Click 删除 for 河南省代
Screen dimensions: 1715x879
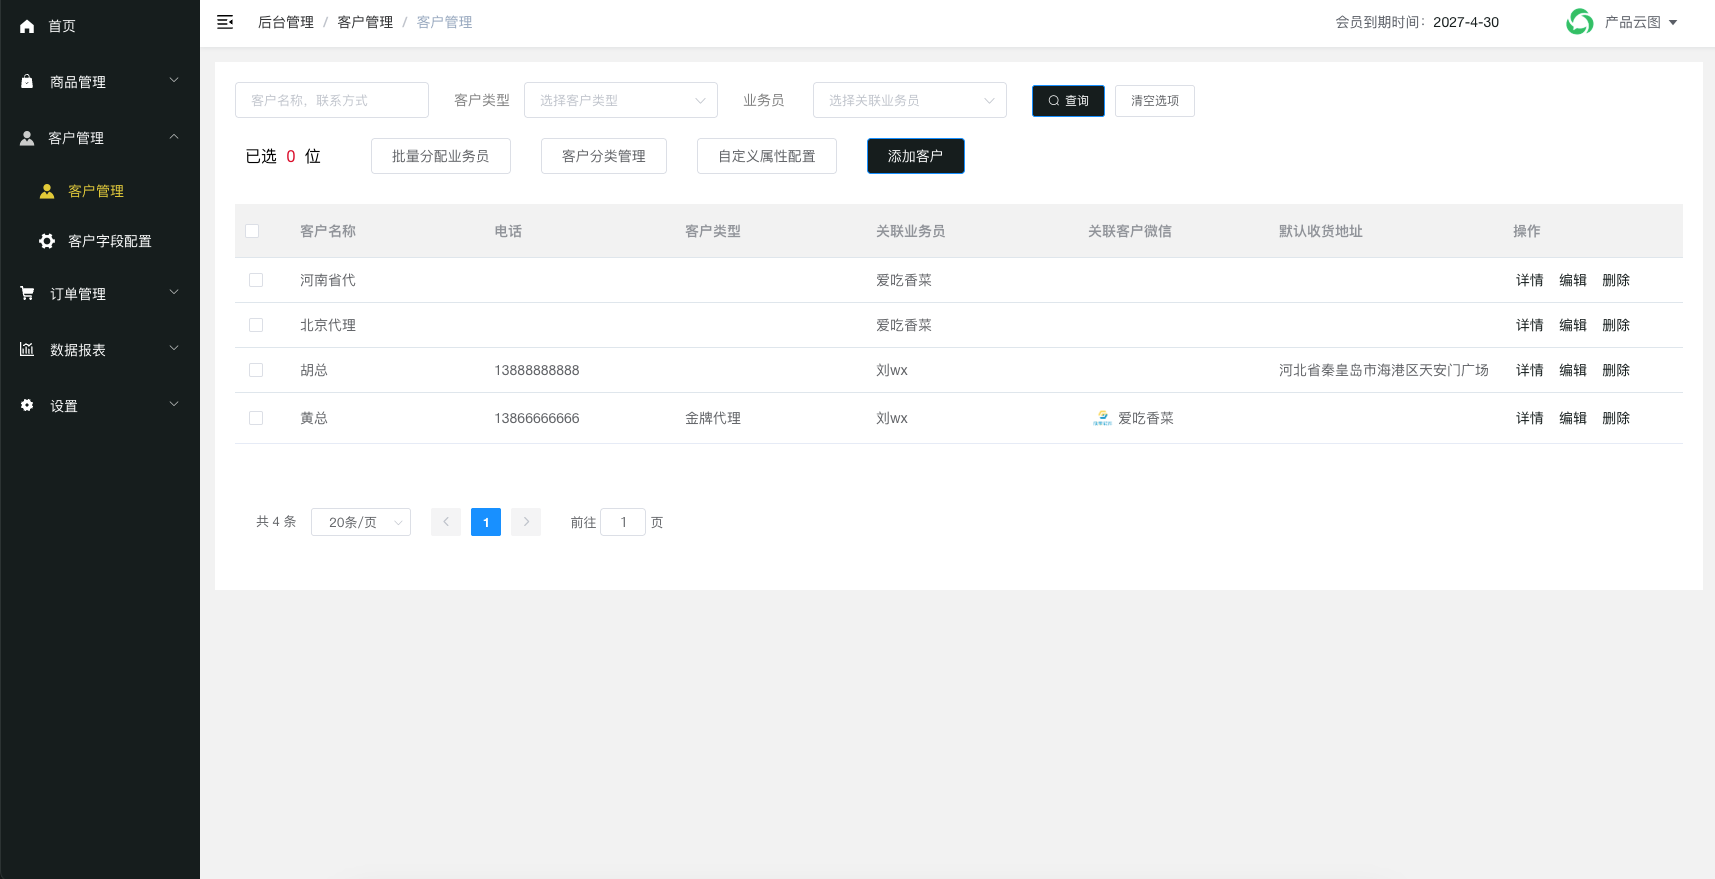(1616, 280)
